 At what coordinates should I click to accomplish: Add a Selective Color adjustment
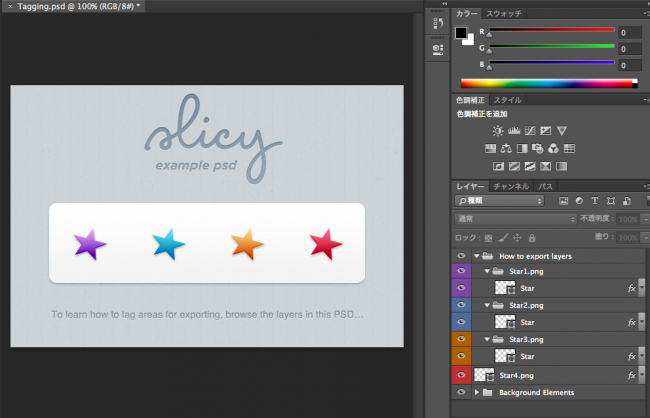(546, 166)
